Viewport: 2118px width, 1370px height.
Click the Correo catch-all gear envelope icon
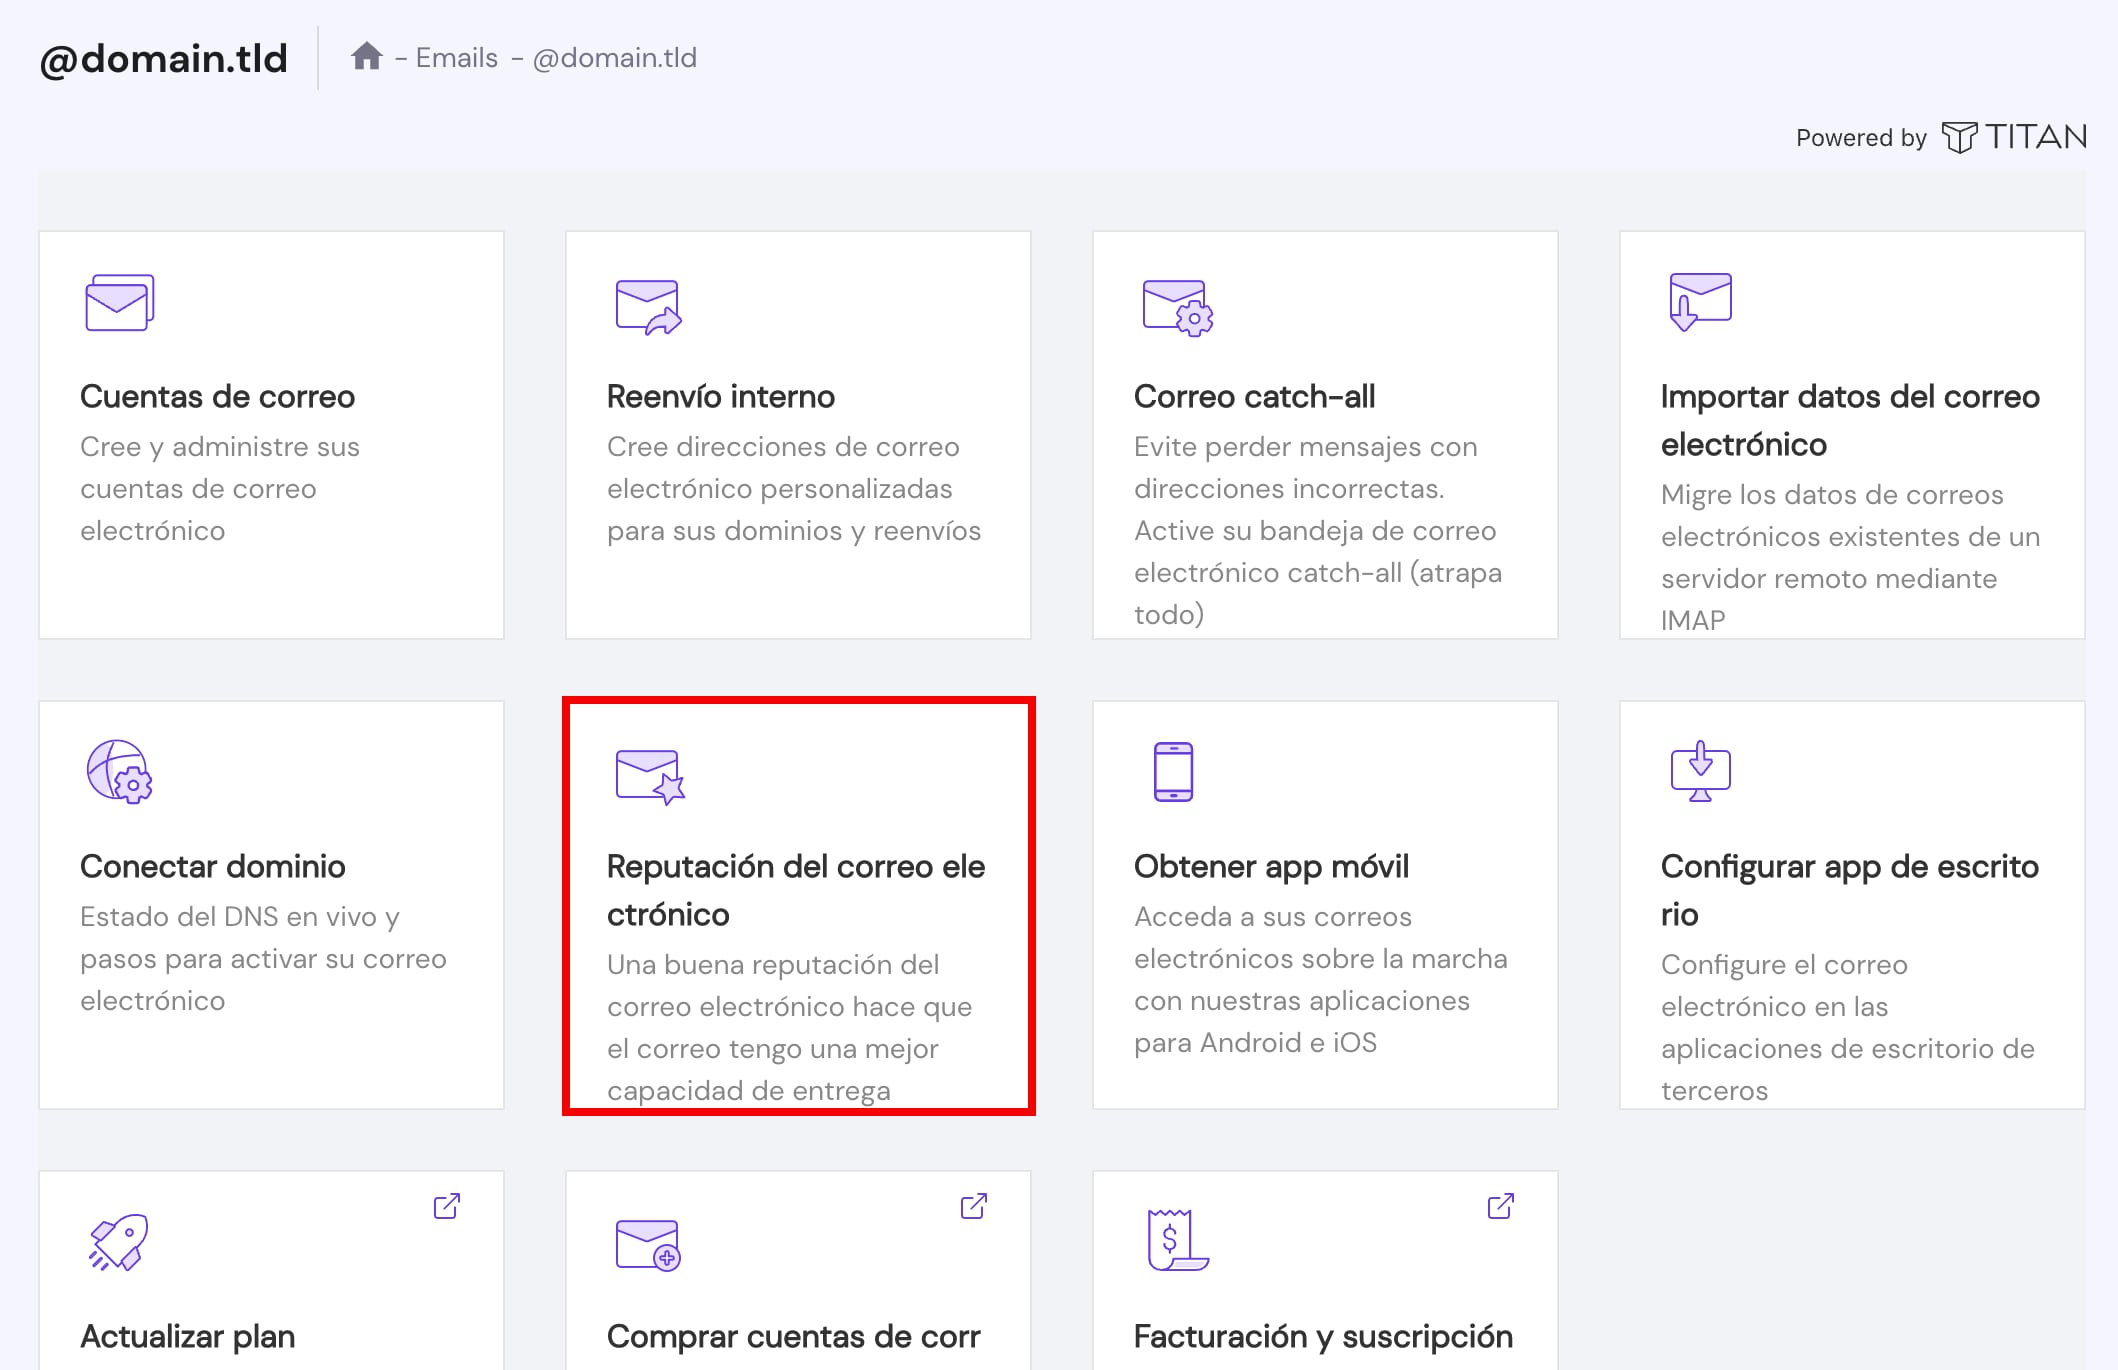pyautogui.click(x=1177, y=307)
